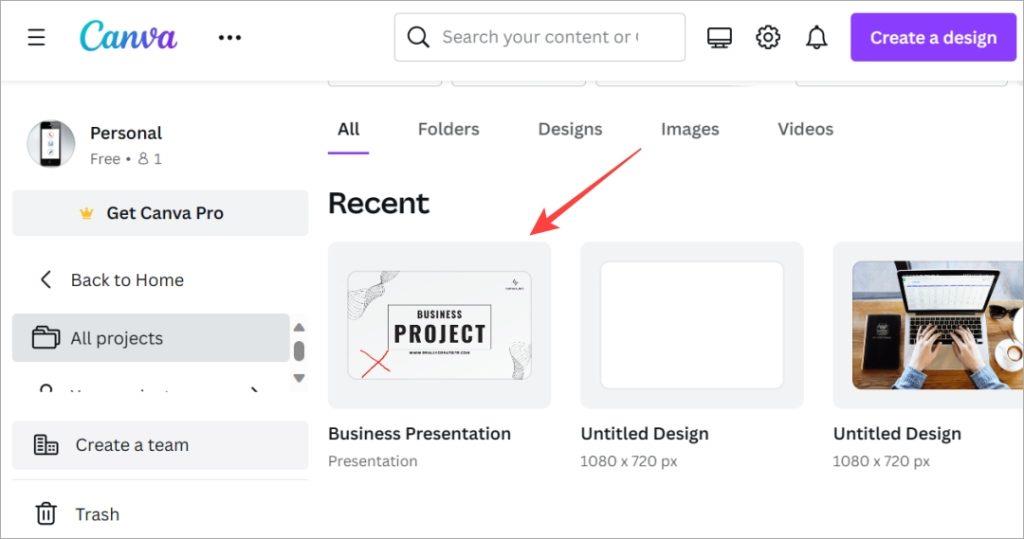Go Back to Home
This screenshot has height=539, width=1024.
[x=127, y=280]
